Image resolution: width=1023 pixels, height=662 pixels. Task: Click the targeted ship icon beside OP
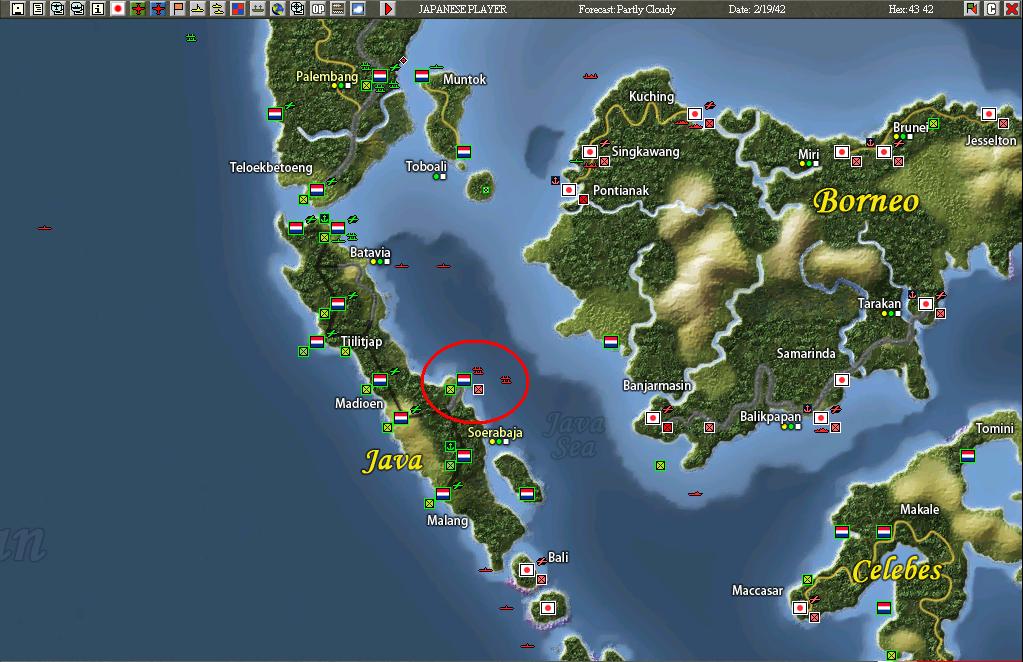coord(298,8)
